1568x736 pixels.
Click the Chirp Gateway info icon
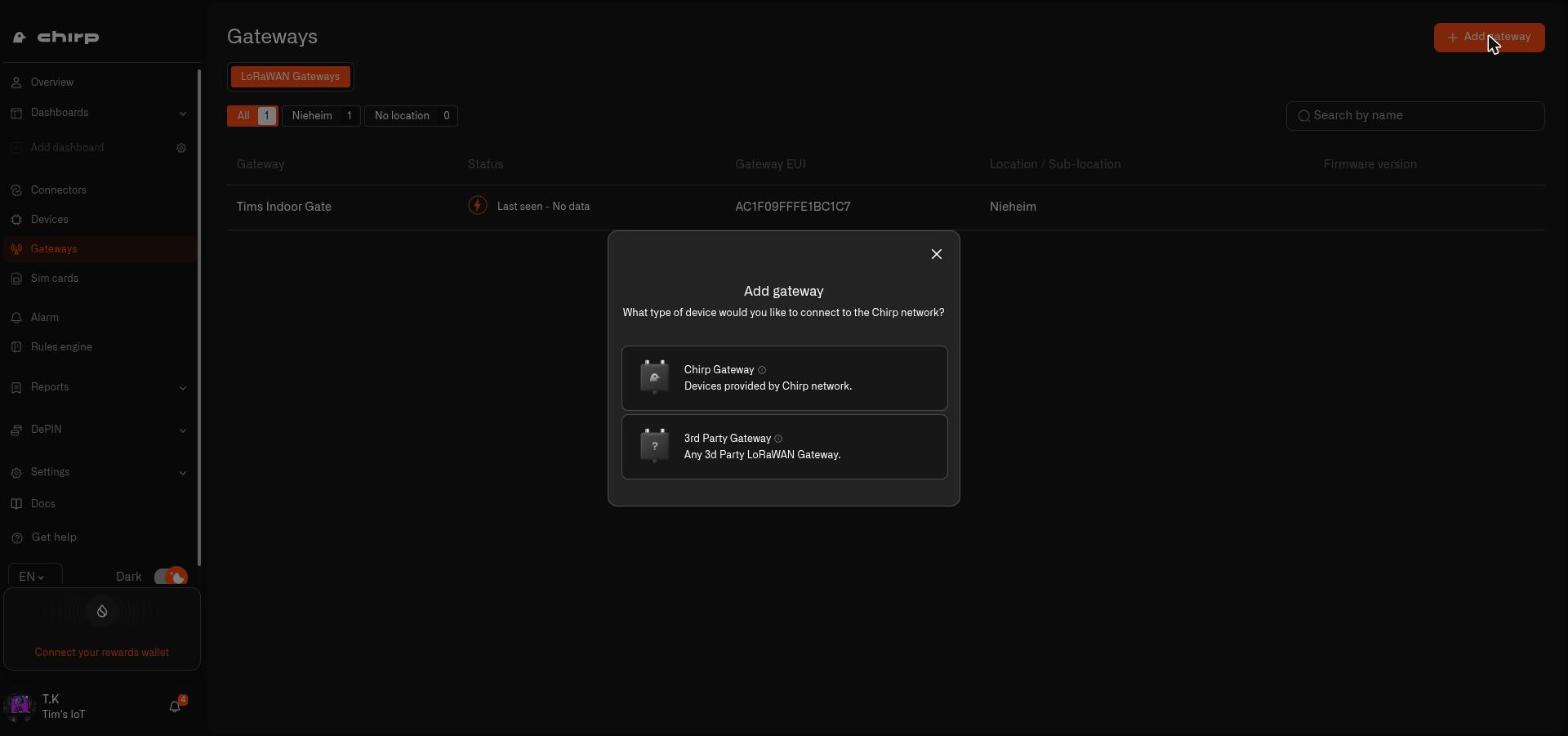coord(762,370)
